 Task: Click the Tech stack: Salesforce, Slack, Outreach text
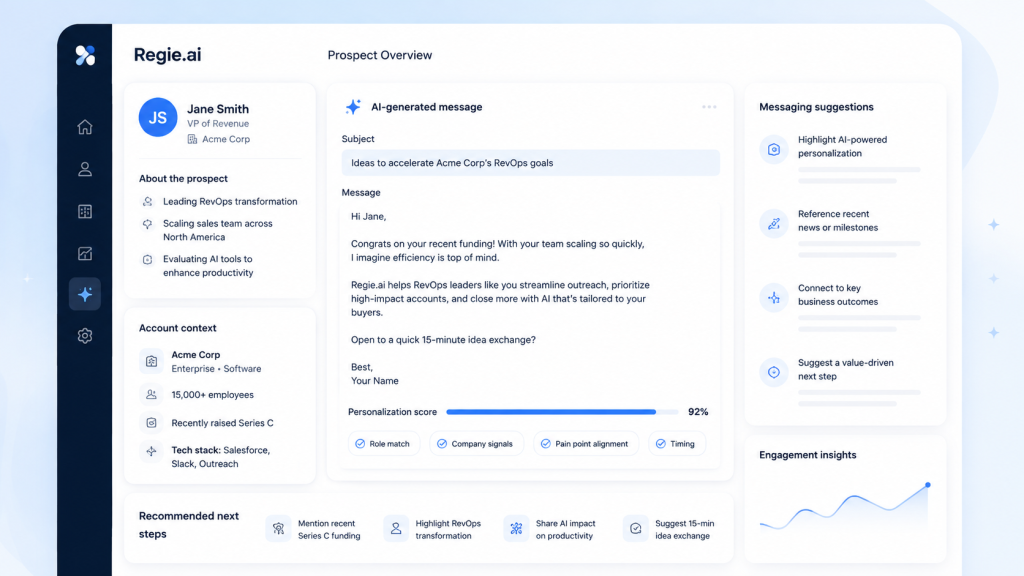click(220, 457)
